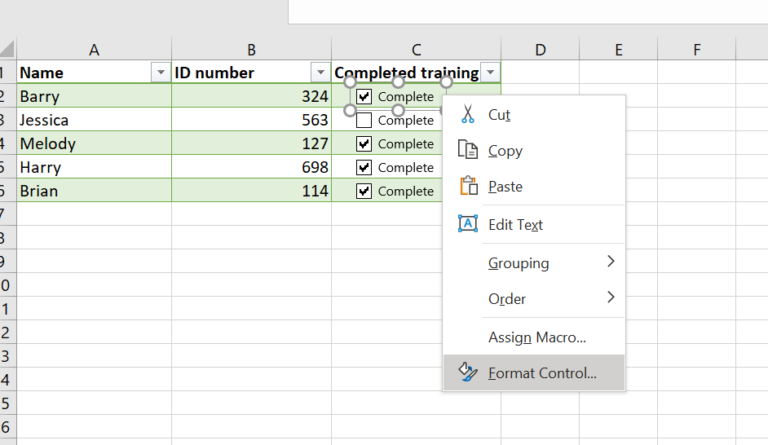Click the Format Control icon
This screenshot has width=768, height=445.
click(x=467, y=373)
